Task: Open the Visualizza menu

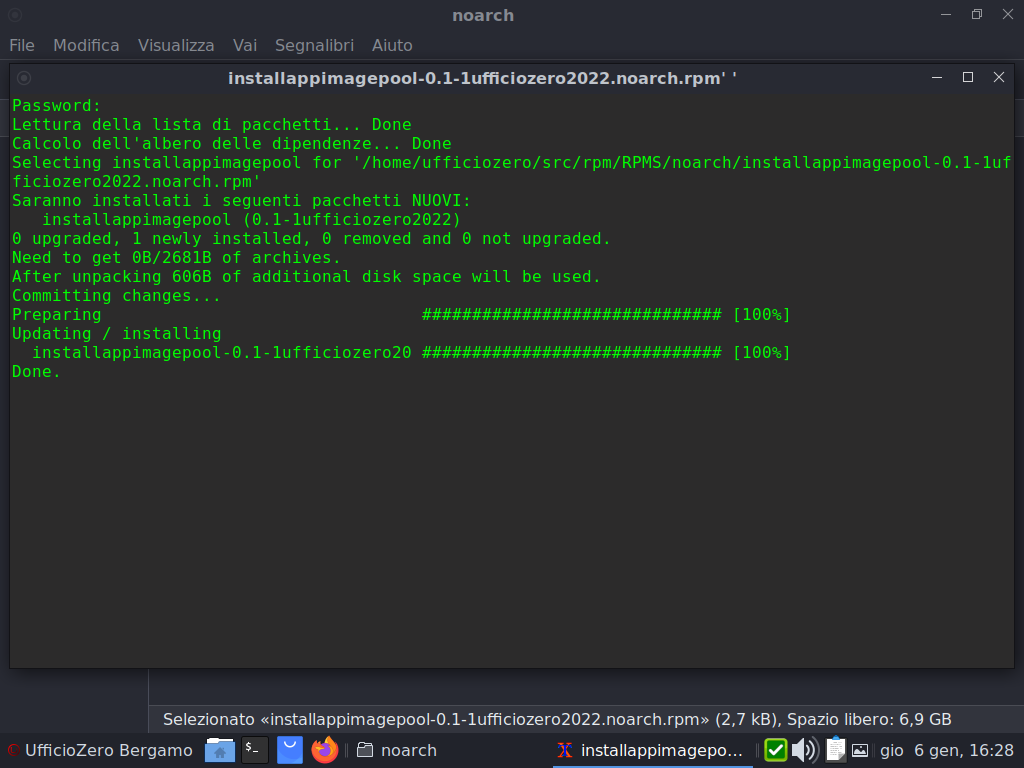Action: coord(176,45)
